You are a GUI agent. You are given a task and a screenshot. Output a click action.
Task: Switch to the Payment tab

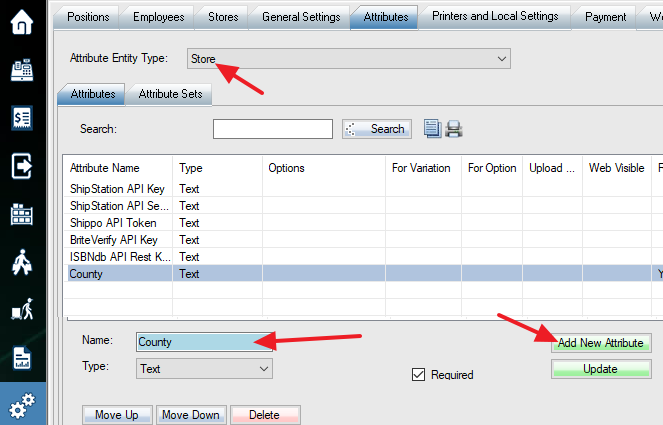[605, 17]
